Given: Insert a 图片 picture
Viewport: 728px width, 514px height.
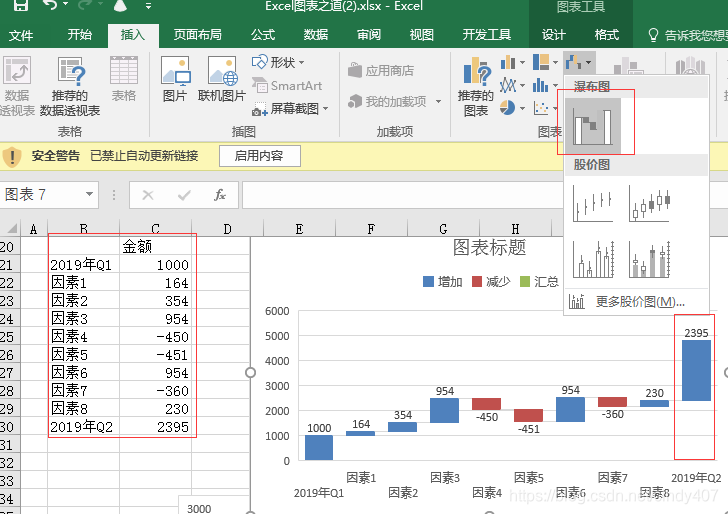Looking at the screenshot, I should pyautogui.click(x=175, y=79).
